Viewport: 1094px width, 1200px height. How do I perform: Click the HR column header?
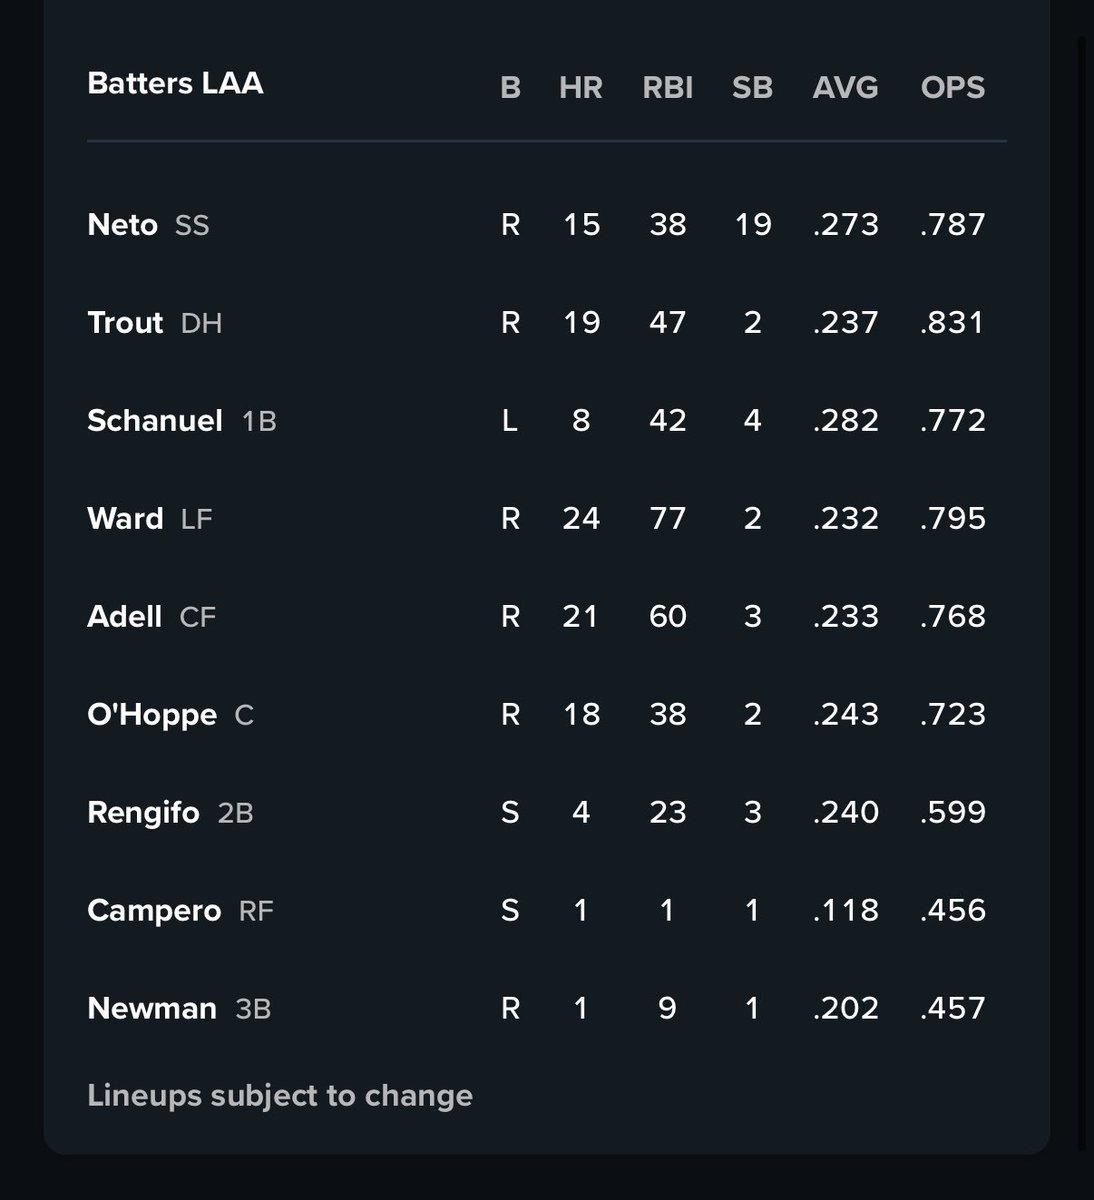(x=581, y=88)
